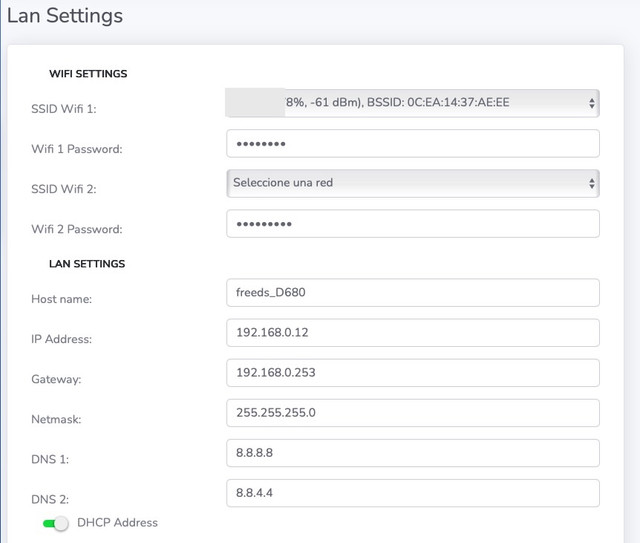Click the 'WIFI SETTINGS' section heading
This screenshot has width=640, height=543.
[88, 74]
